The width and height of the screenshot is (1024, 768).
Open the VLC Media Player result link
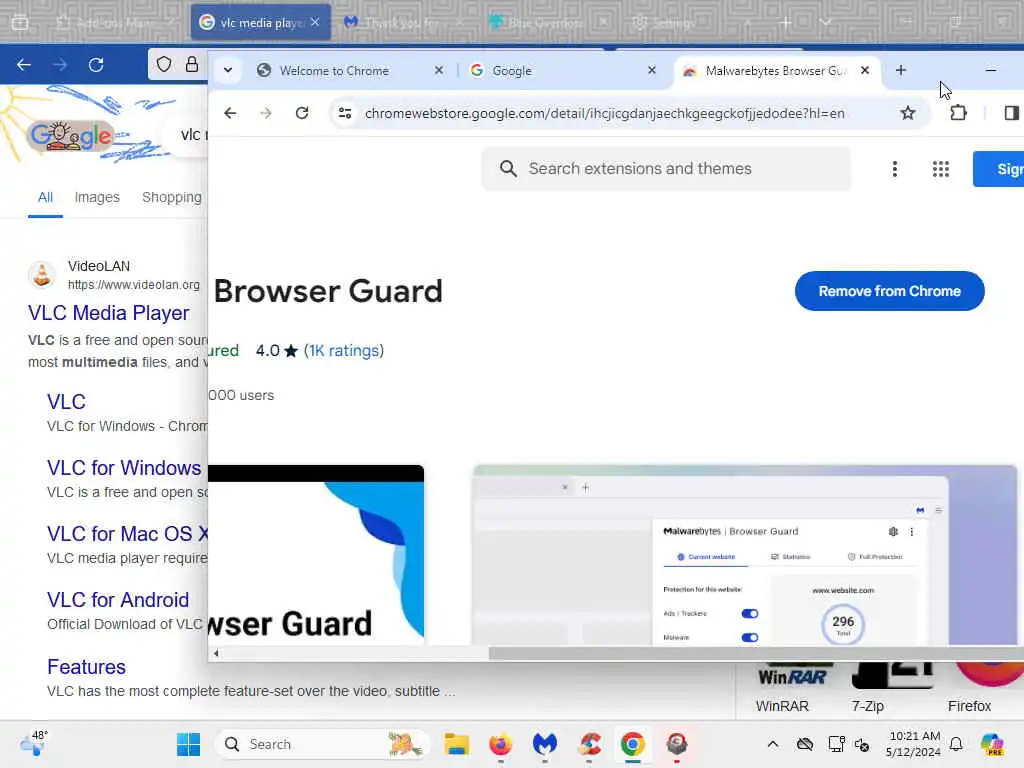coord(108,313)
